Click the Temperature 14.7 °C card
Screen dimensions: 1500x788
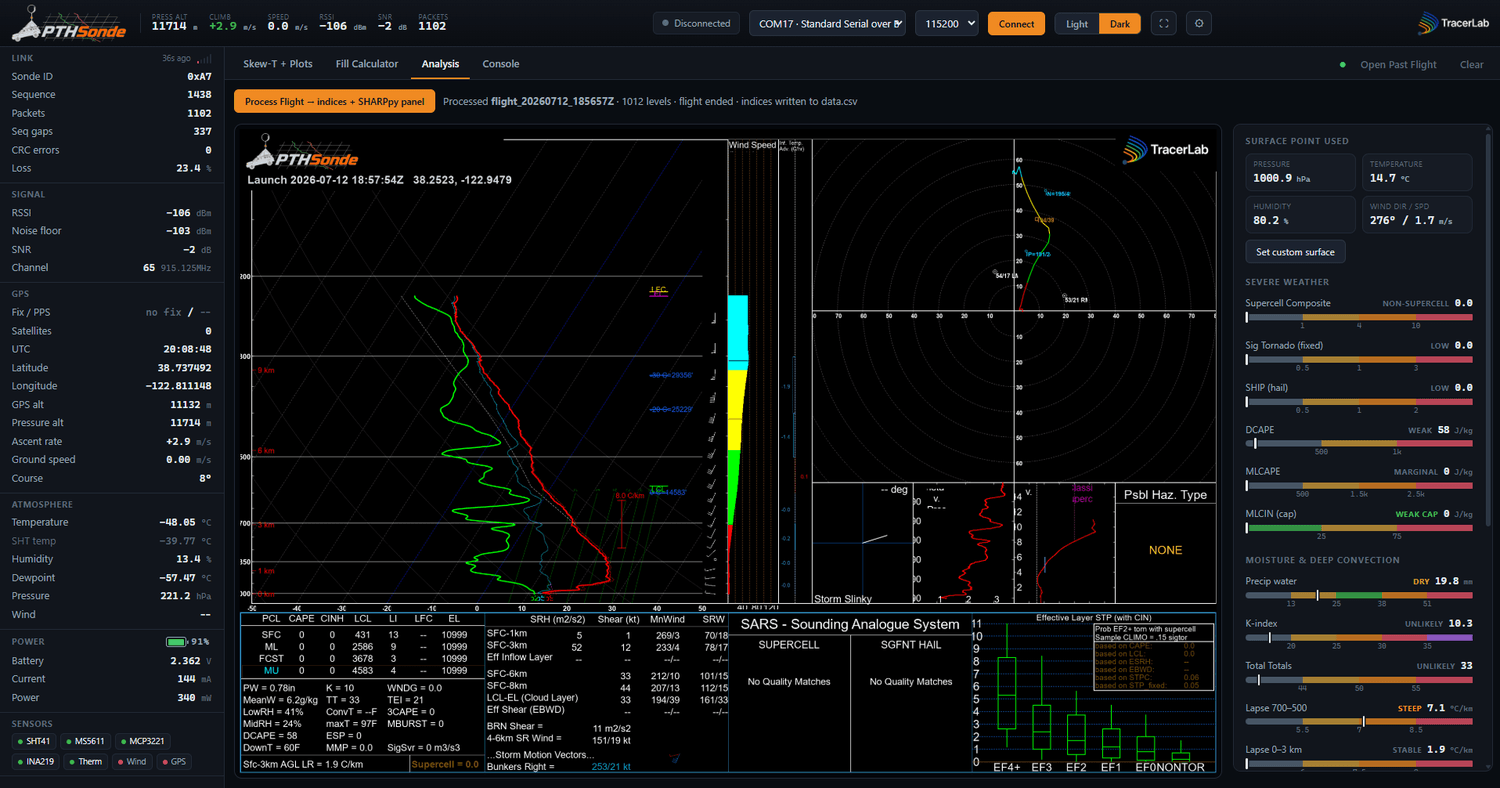1417,172
